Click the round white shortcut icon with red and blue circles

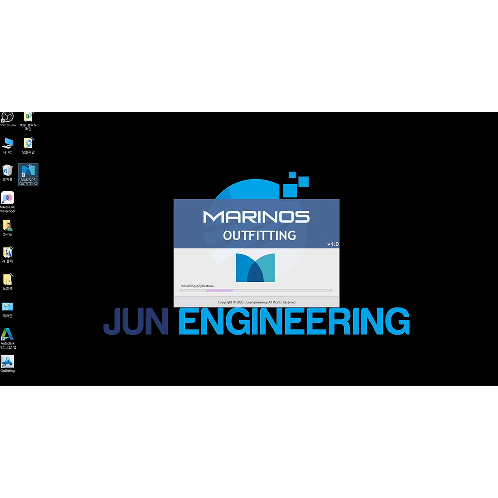[x=8, y=201]
